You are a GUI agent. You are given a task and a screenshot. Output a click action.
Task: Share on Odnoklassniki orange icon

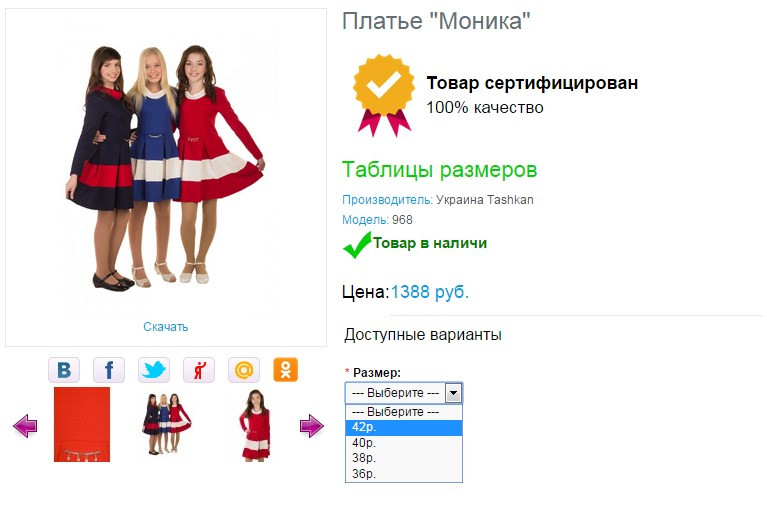point(286,370)
